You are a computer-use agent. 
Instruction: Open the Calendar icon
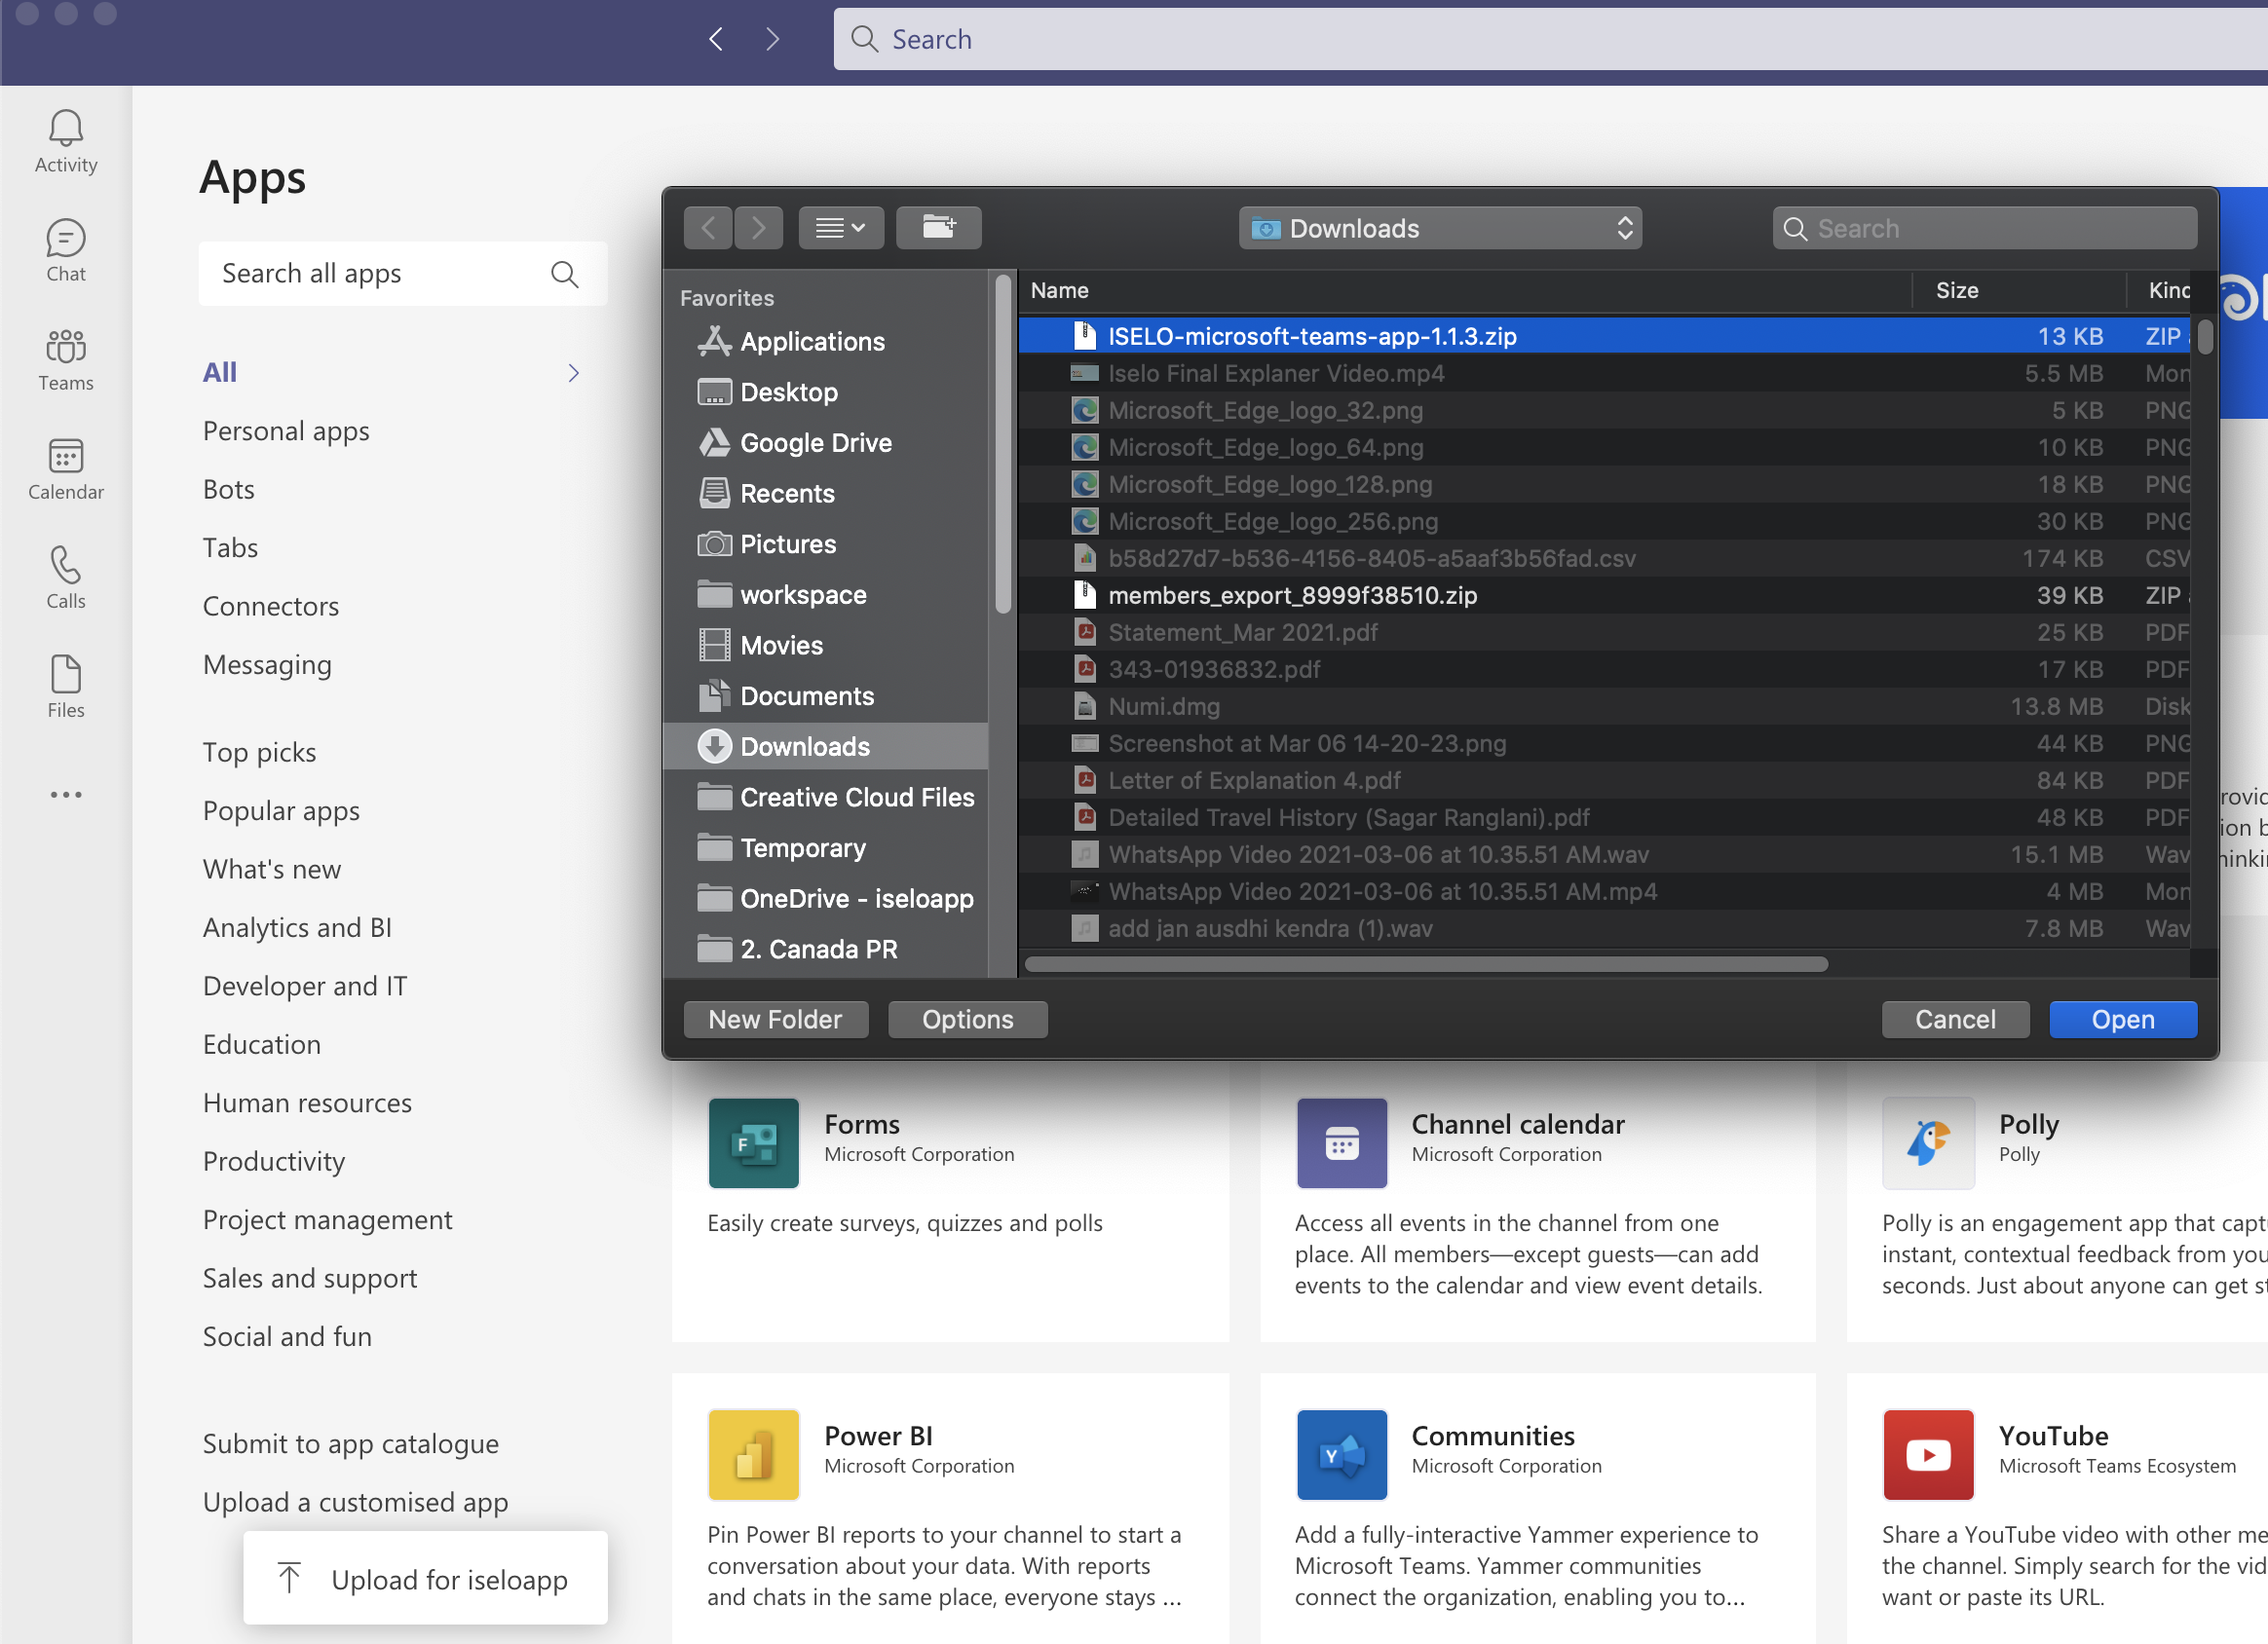pos(66,456)
